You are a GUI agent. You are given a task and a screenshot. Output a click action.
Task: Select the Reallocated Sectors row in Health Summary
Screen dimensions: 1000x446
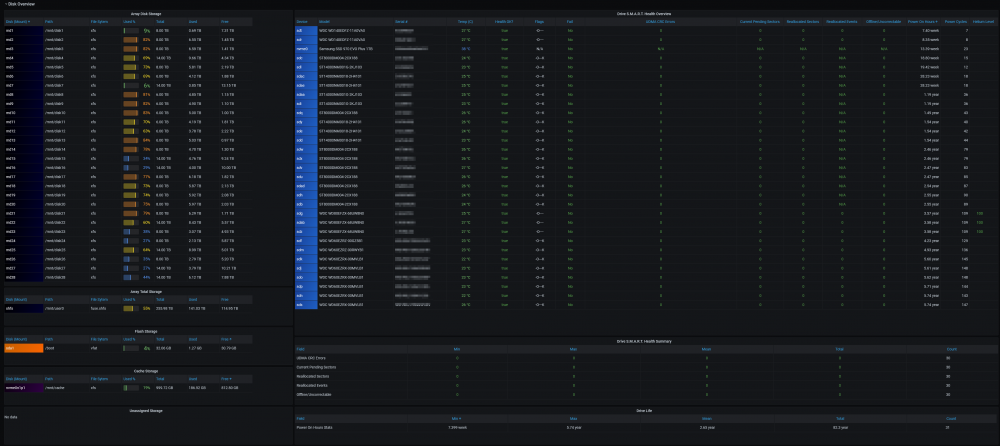click(646, 376)
